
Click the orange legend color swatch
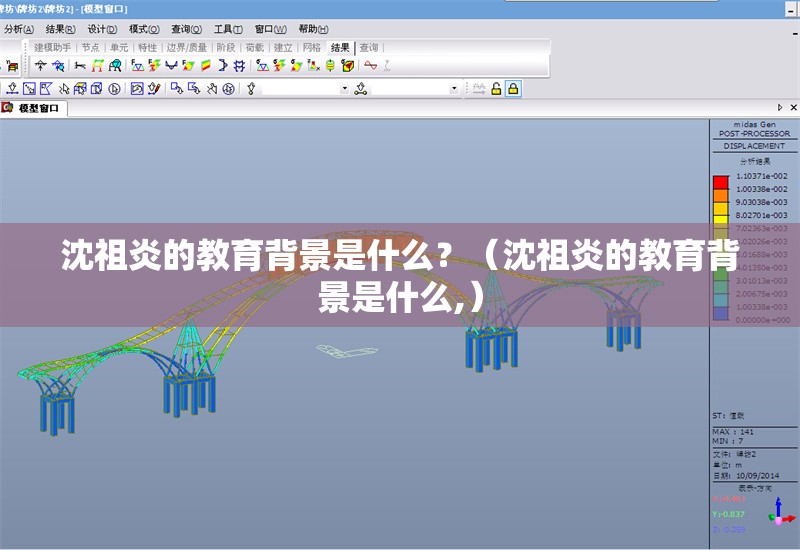tap(720, 195)
